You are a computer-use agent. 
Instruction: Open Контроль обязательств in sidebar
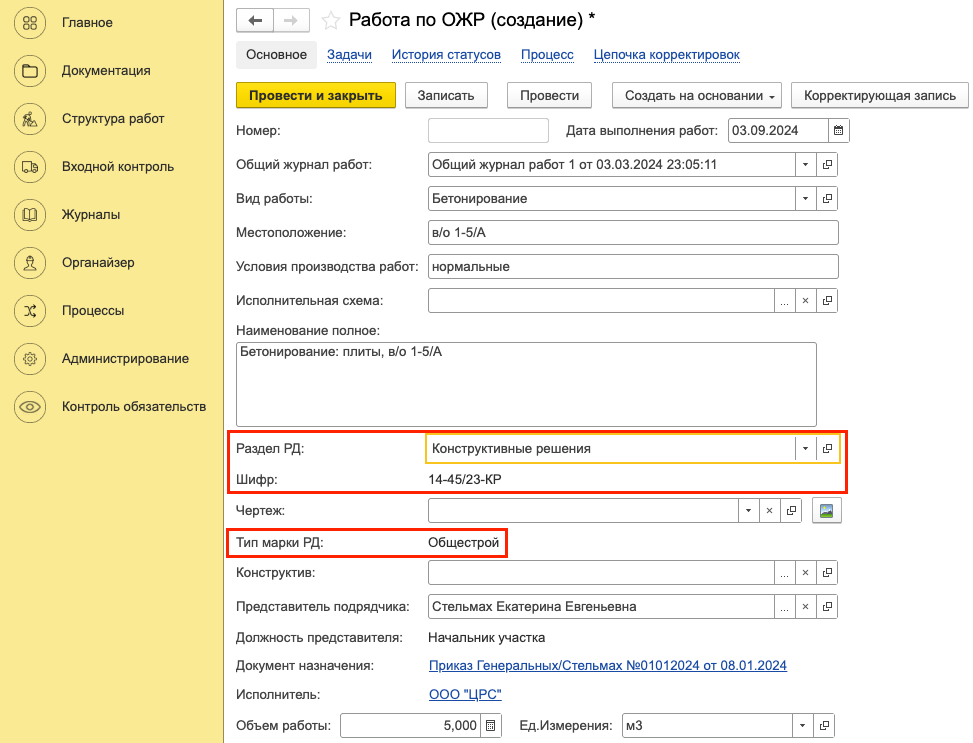133,406
